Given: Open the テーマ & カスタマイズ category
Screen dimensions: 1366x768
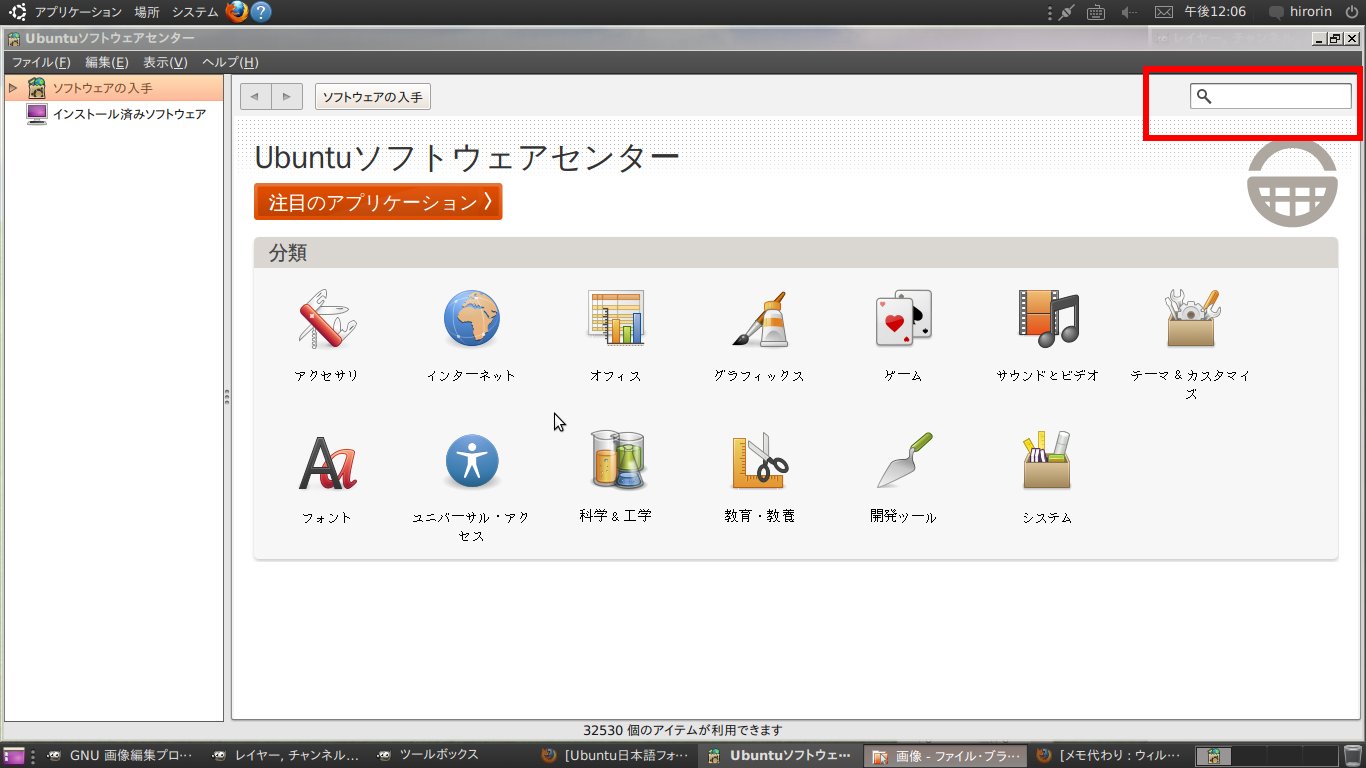Looking at the screenshot, I should click(1191, 345).
